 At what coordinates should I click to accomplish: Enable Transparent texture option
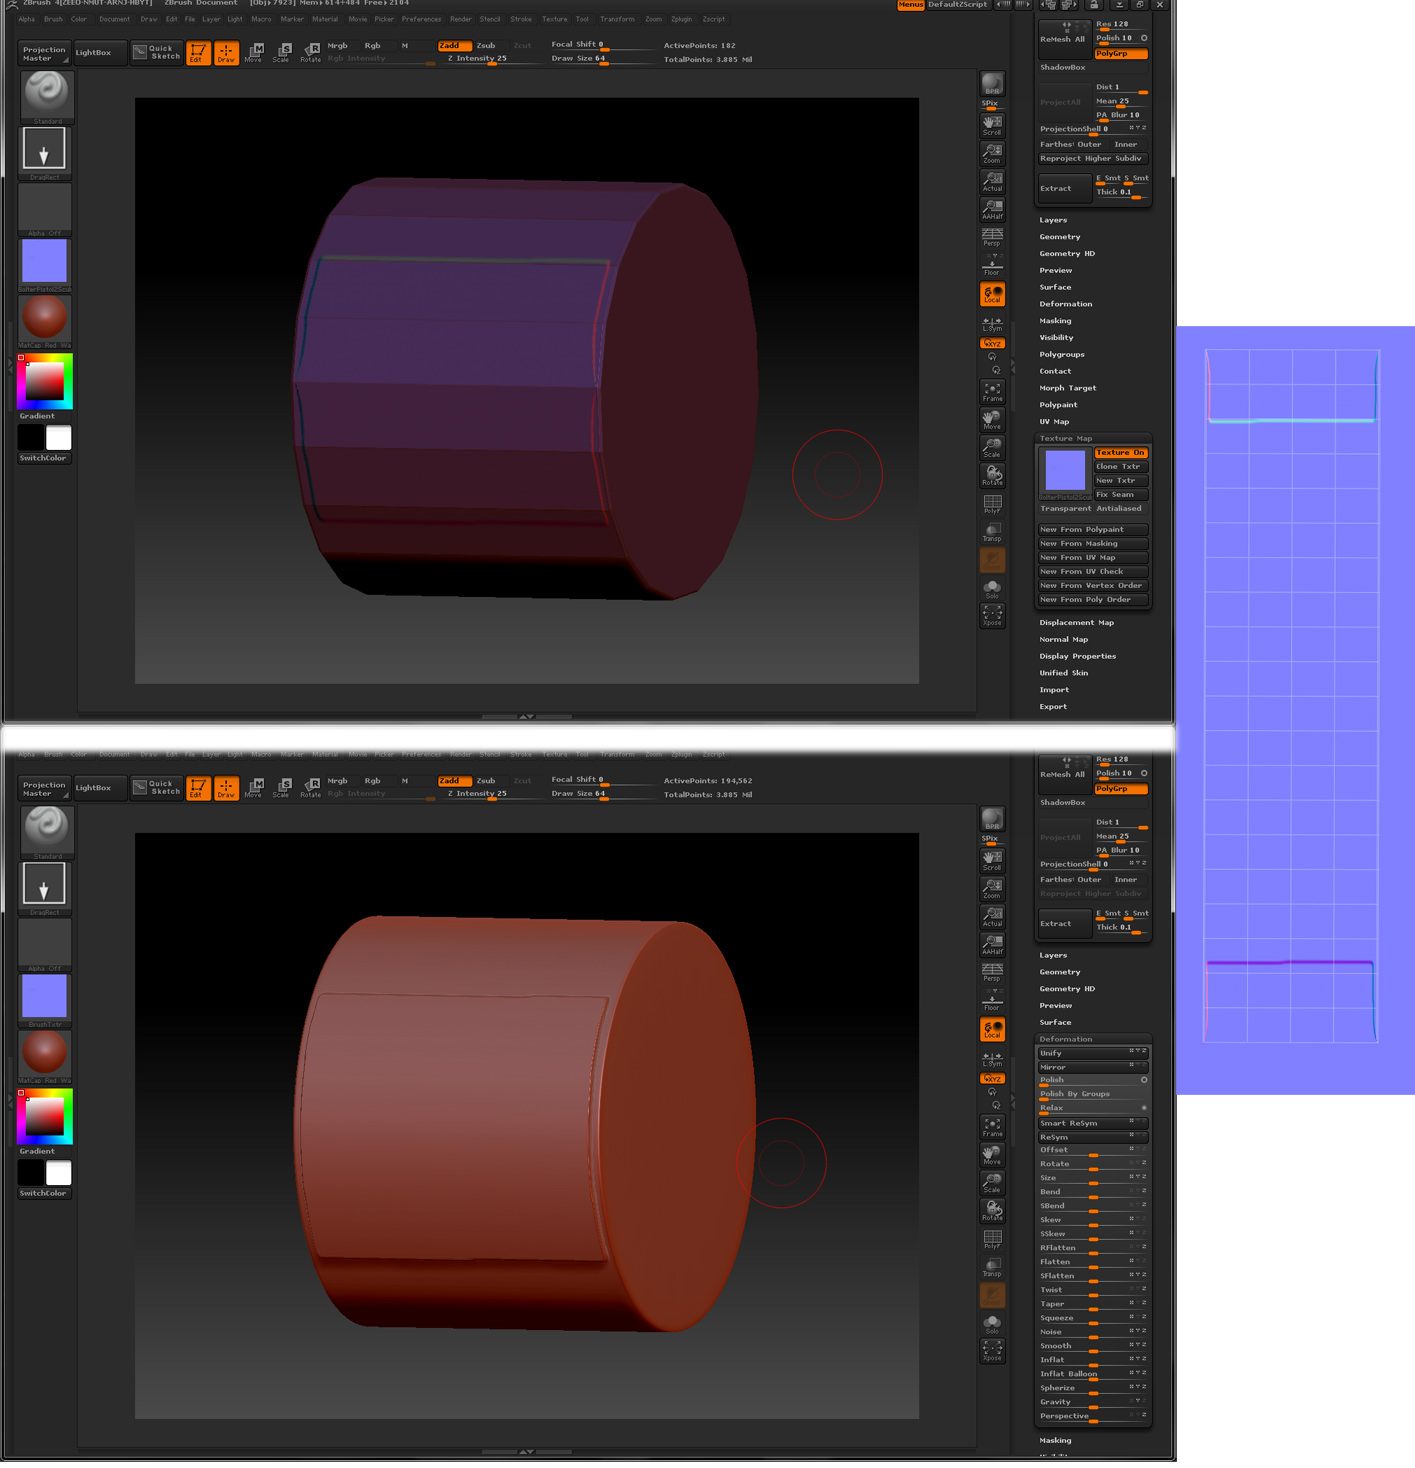pos(1063,508)
